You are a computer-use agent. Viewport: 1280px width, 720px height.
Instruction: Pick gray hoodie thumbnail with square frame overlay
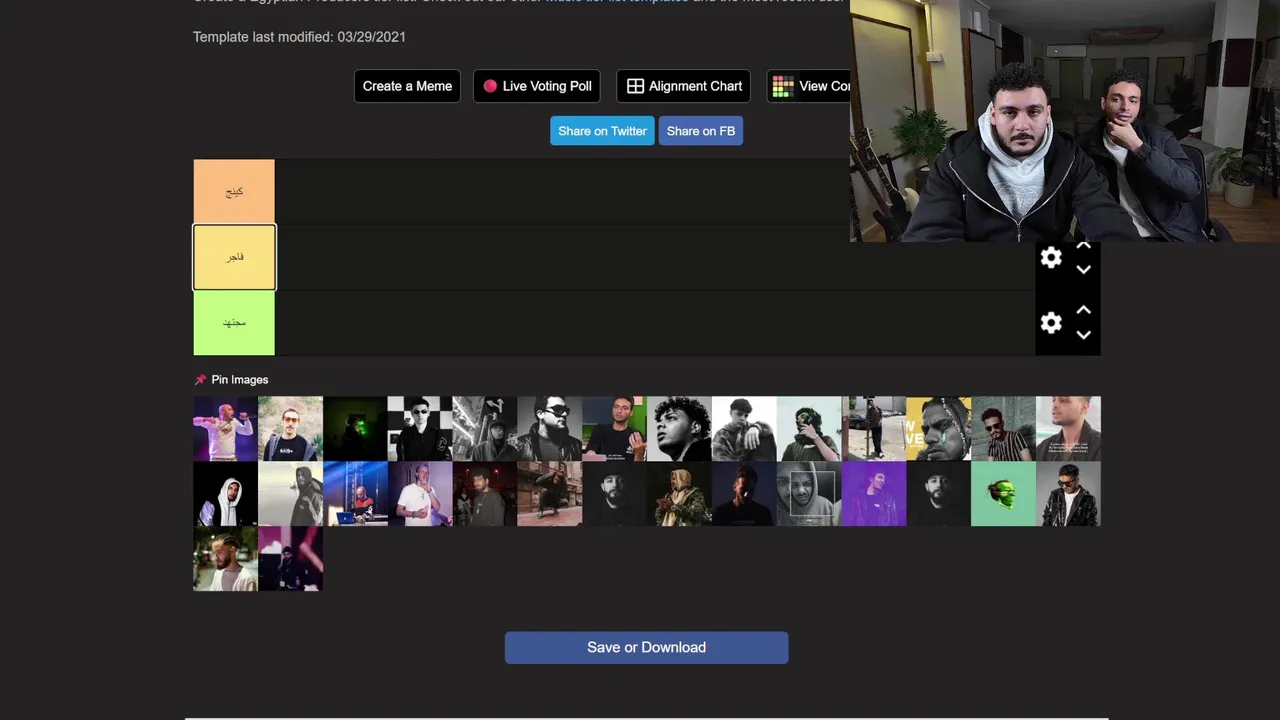coord(809,493)
